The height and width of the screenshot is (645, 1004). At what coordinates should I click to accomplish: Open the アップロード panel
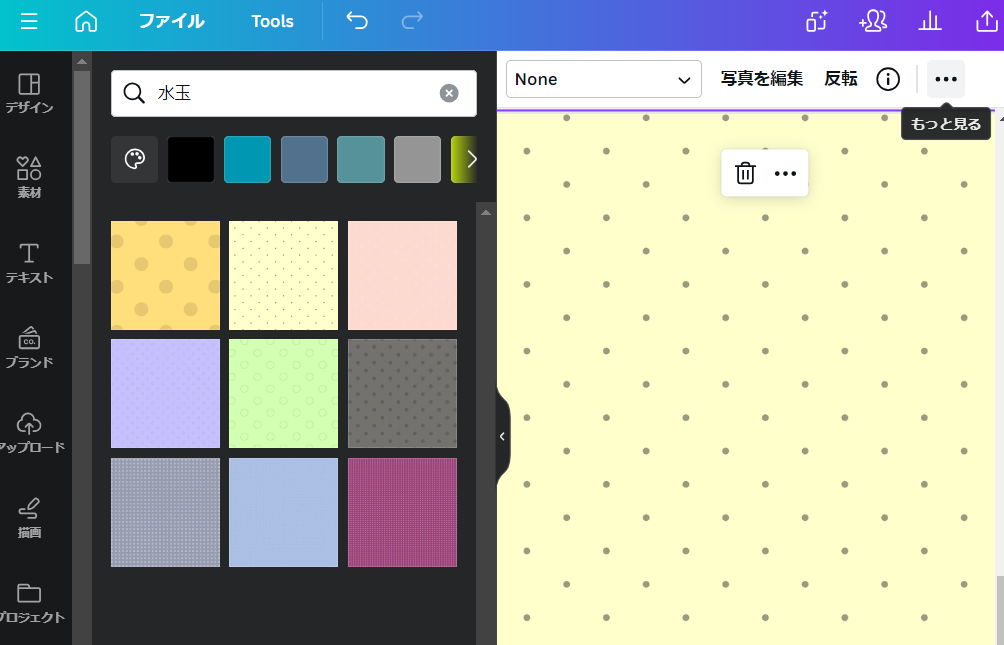pos(29,433)
